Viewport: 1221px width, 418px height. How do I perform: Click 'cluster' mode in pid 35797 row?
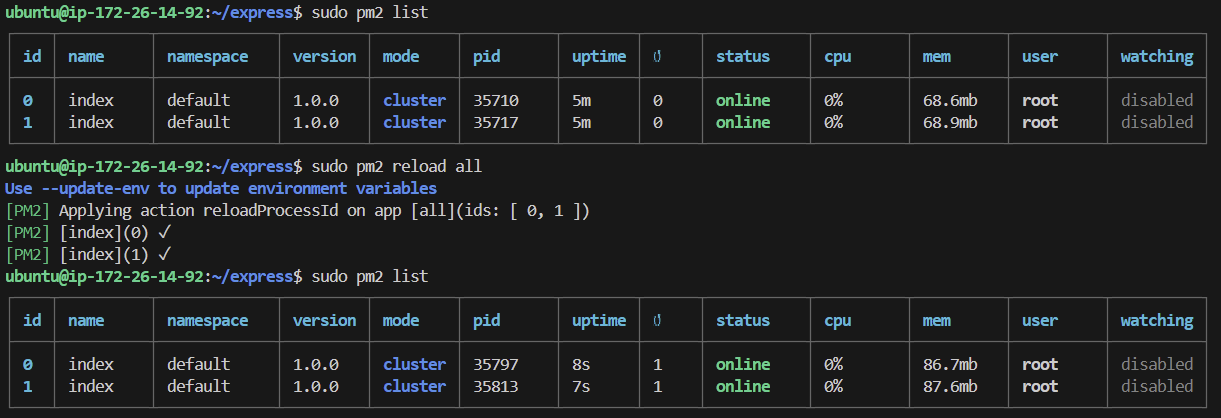[414, 364]
